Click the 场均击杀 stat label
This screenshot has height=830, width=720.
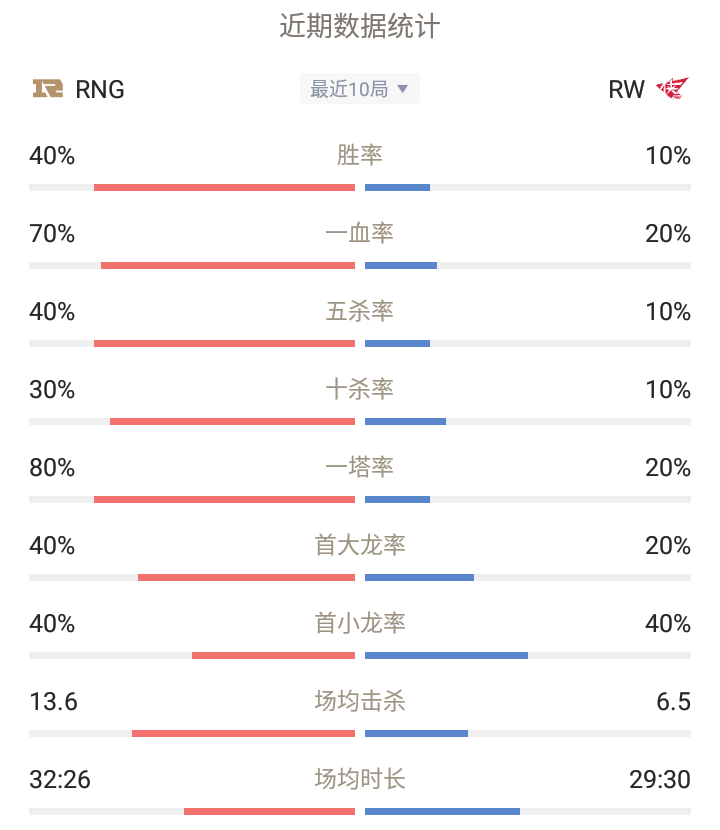(359, 701)
